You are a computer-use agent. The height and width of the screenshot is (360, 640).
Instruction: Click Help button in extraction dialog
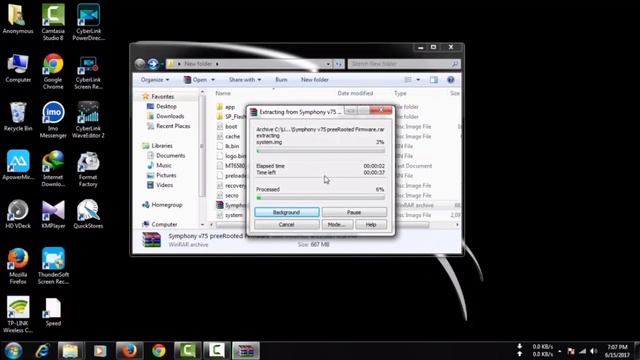click(x=371, y=224)
